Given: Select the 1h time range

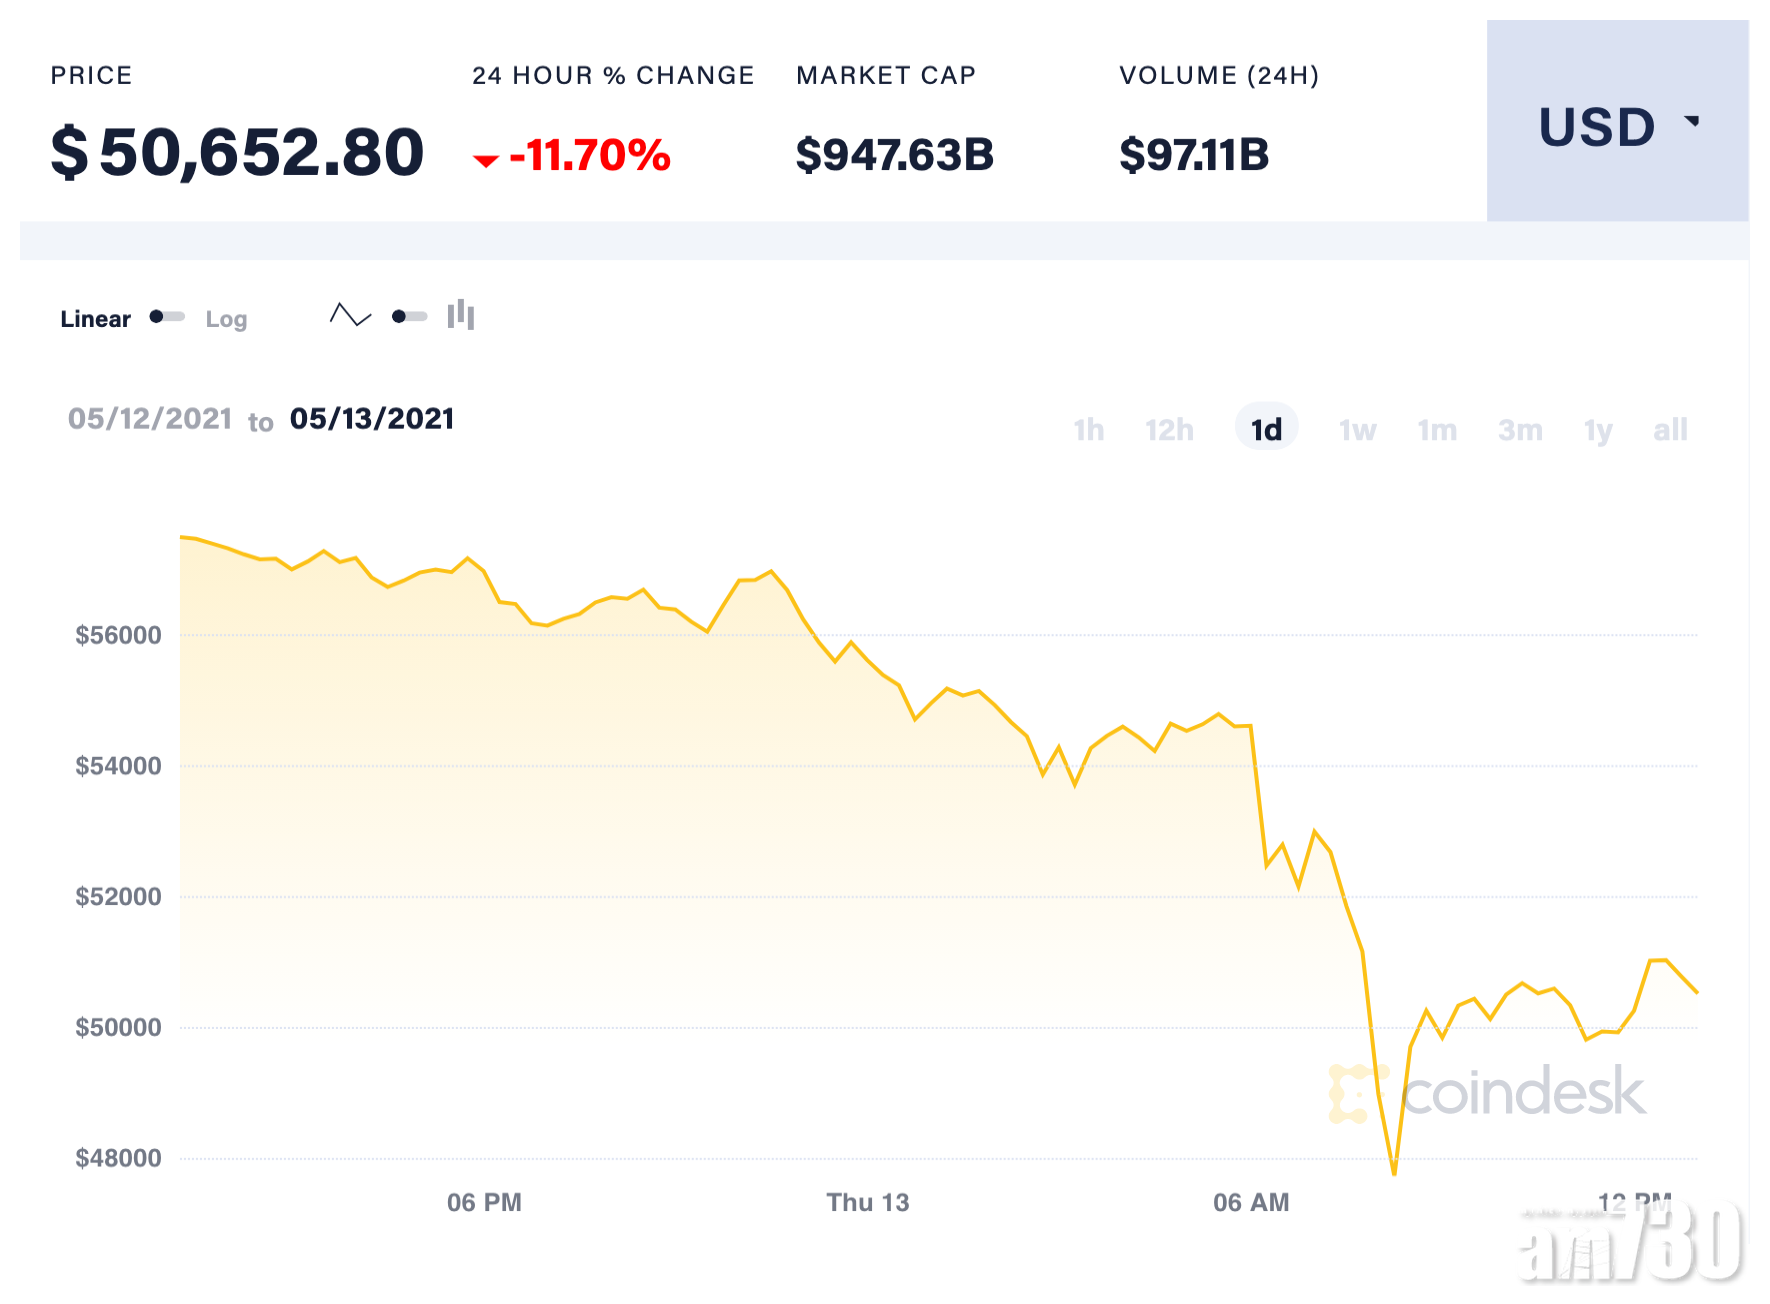Looking at the screenshot, I should pyautogui.click(x=1088, y=430).
